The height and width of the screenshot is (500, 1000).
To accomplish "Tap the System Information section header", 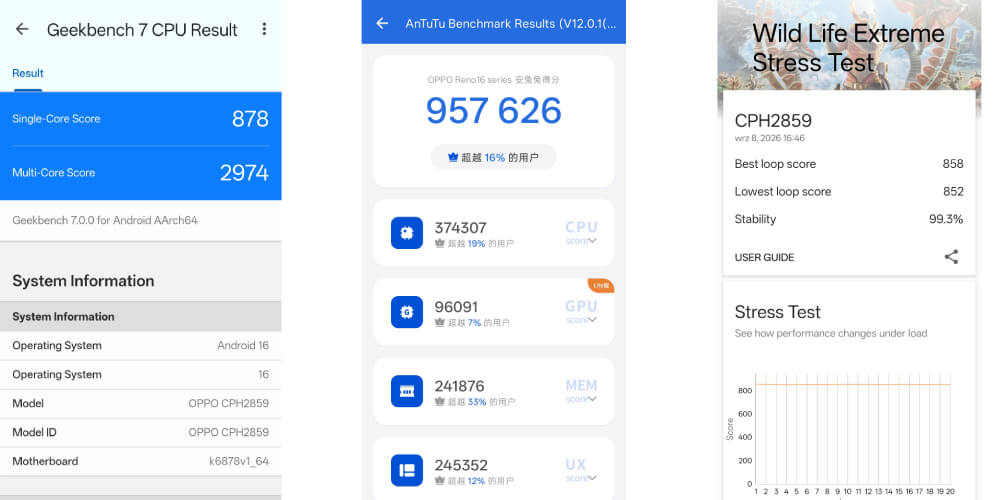I will click(140, 316).
